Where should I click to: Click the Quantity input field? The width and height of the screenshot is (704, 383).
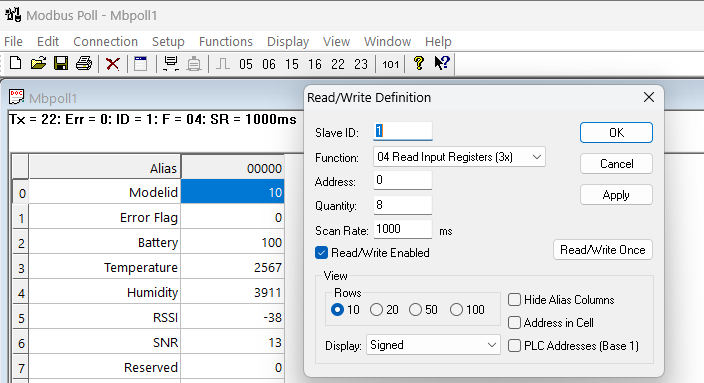click(403, 205)
